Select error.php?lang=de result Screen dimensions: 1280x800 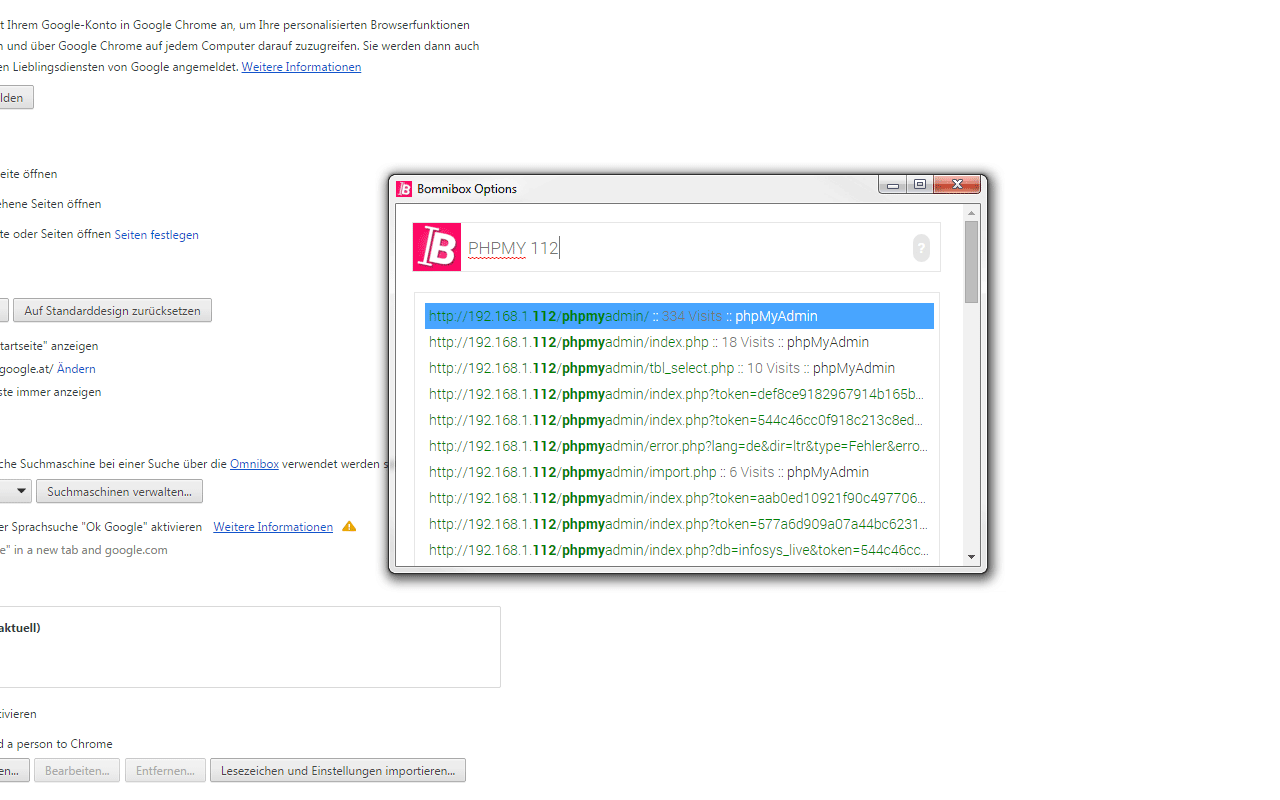click(679, 446)
